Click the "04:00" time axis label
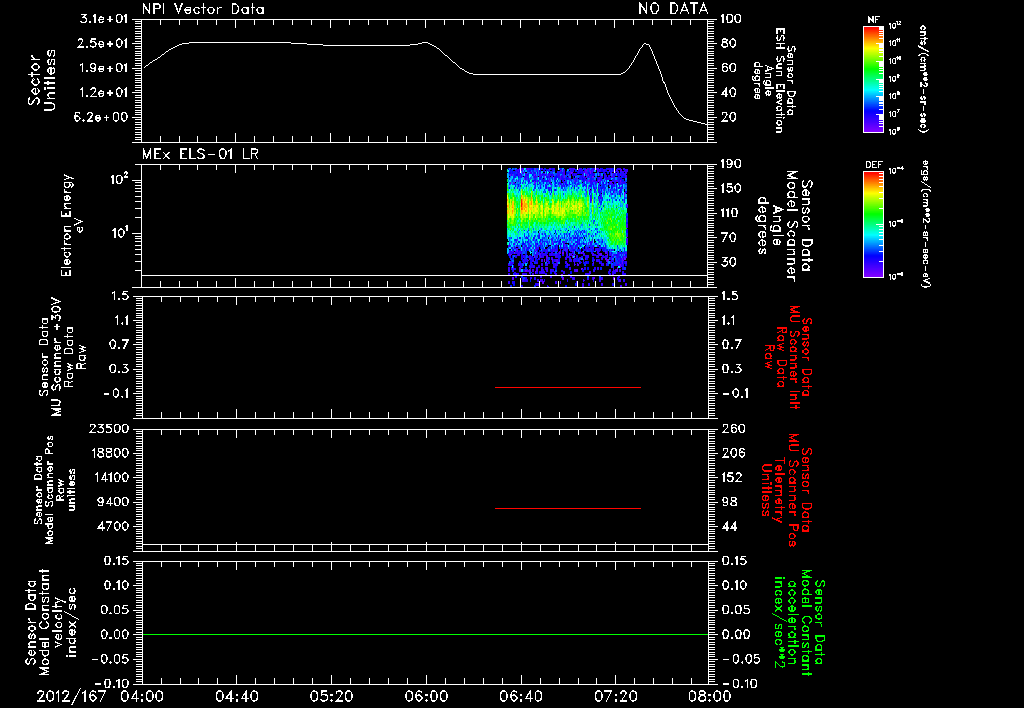1024x708 pixels. pos(142,696)
